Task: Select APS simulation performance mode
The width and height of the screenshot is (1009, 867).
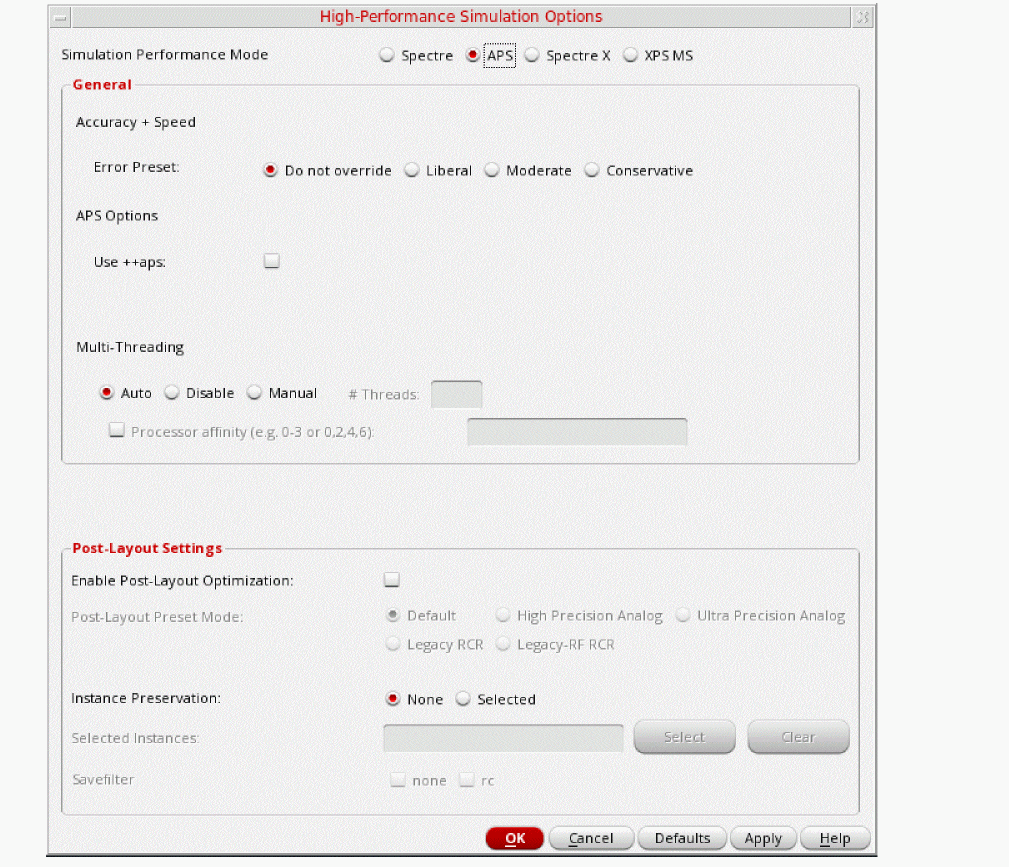Action: point(473,55)
